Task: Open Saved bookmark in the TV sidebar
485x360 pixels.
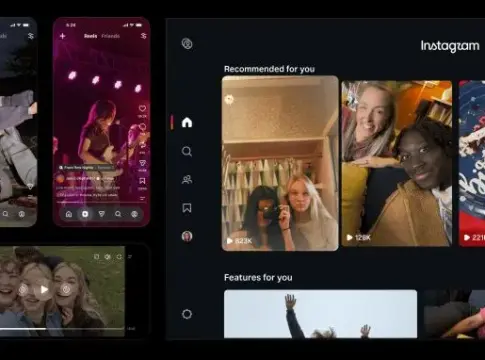Action: tap(187, 208)
